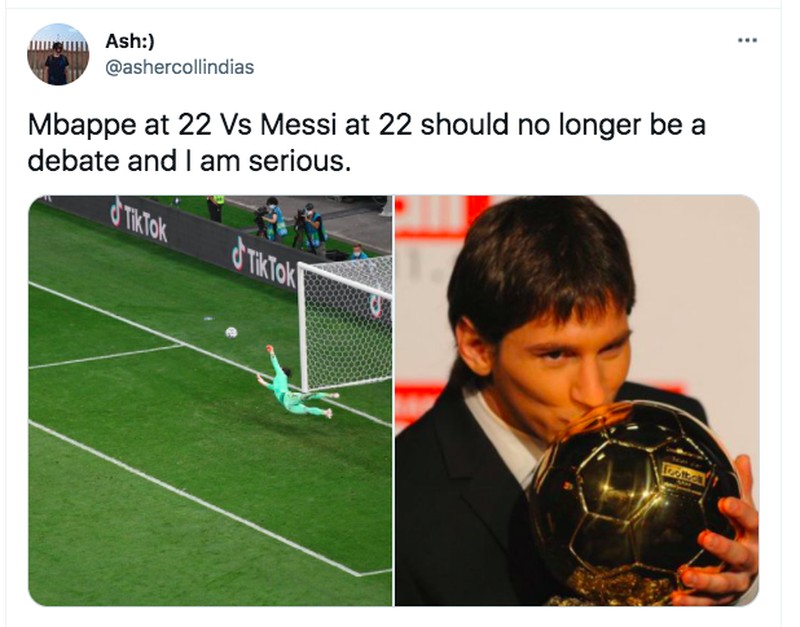Open the golden ball trophy photo
The image size is (800, 627).
pyautogui.click(x=576, y=400)
